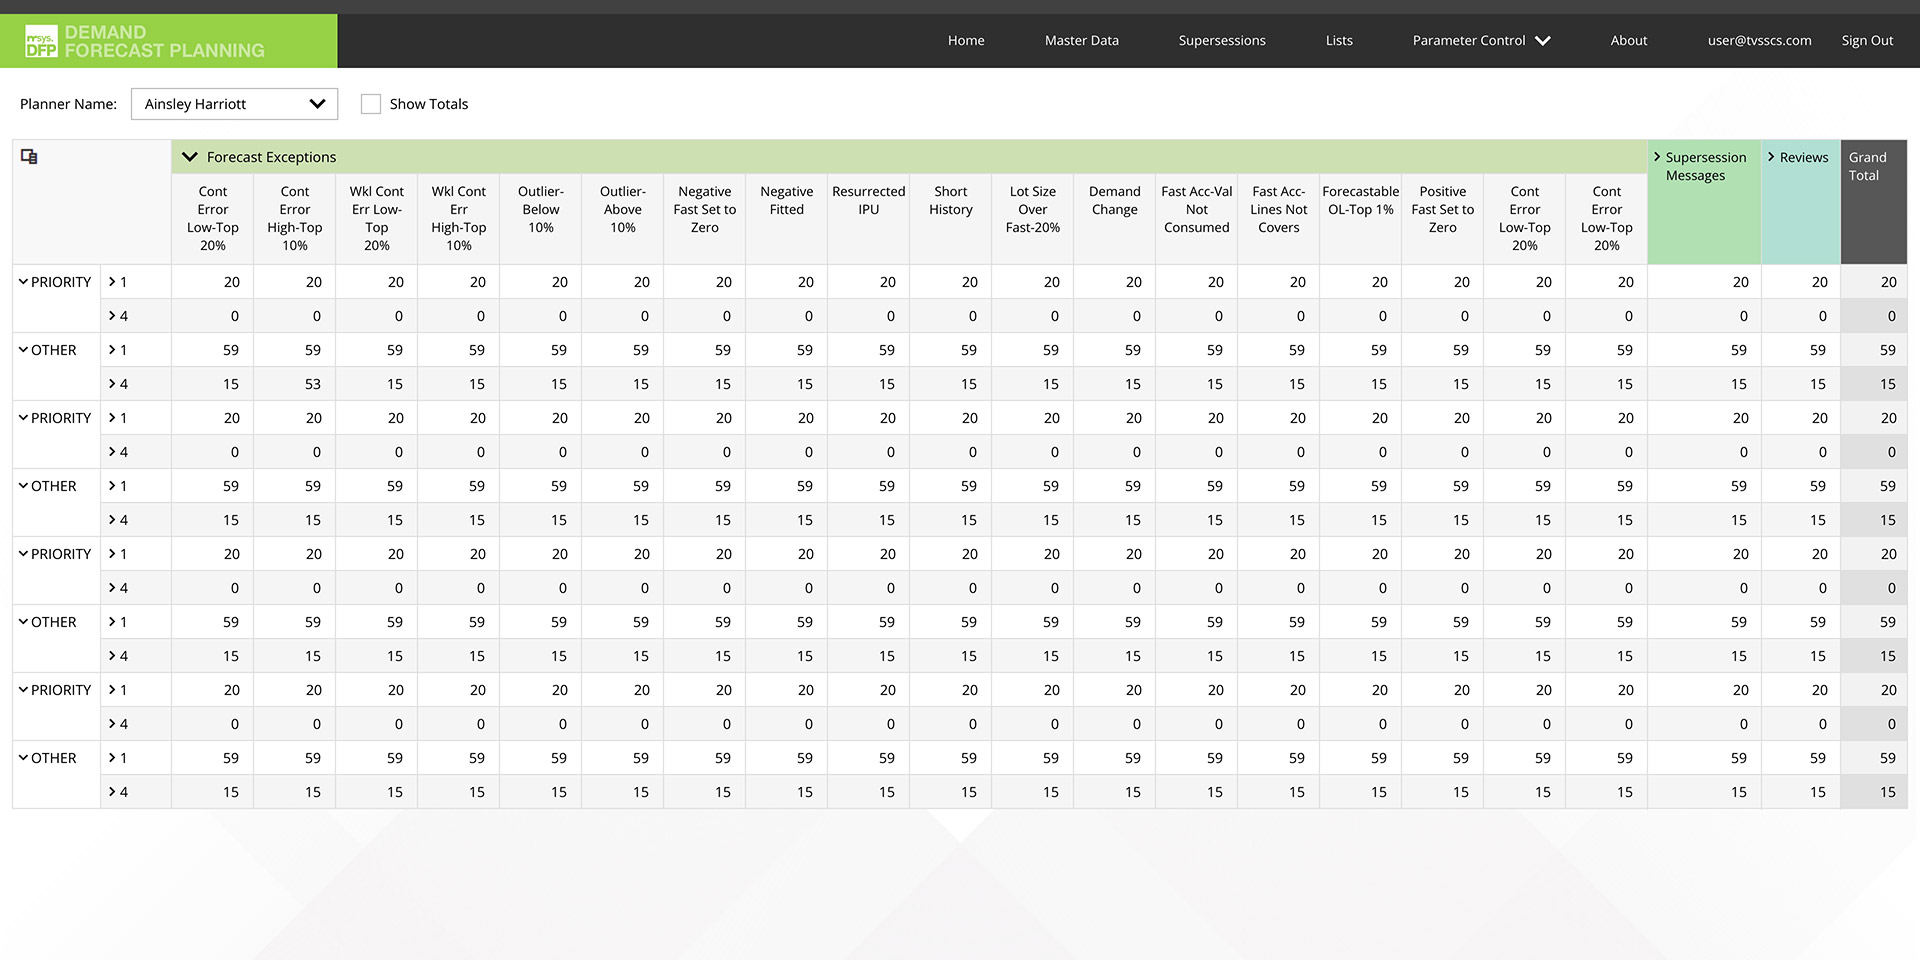The image size is (1920, 960).
Task: Click the user@tvsscs.com account link
Action: point(1759,41)
